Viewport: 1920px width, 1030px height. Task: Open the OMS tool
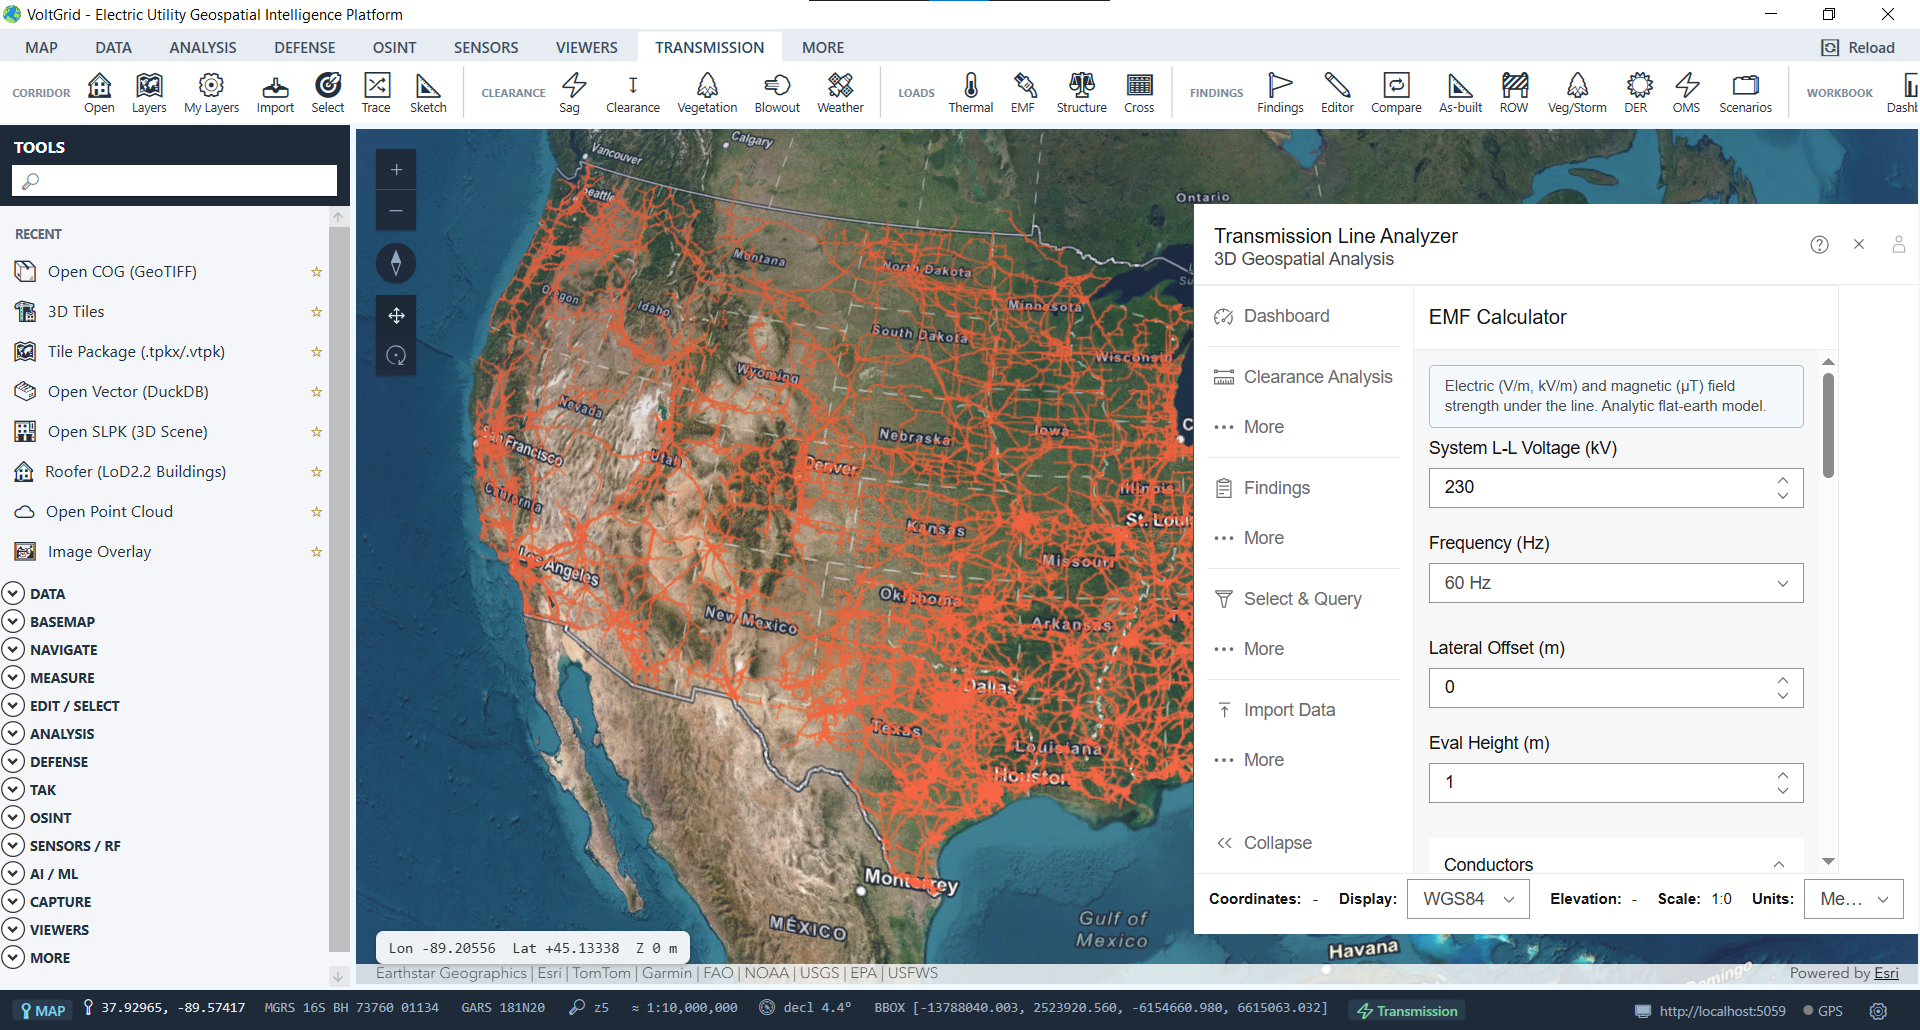(x=1686, y=93)
